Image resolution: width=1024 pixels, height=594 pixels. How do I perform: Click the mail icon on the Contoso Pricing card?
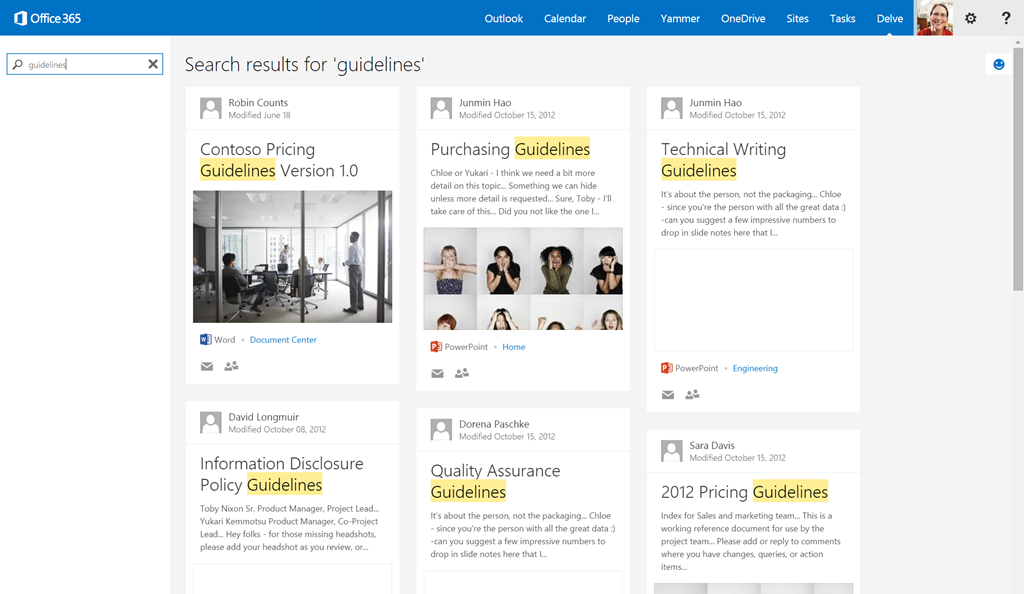pos(207,366)
